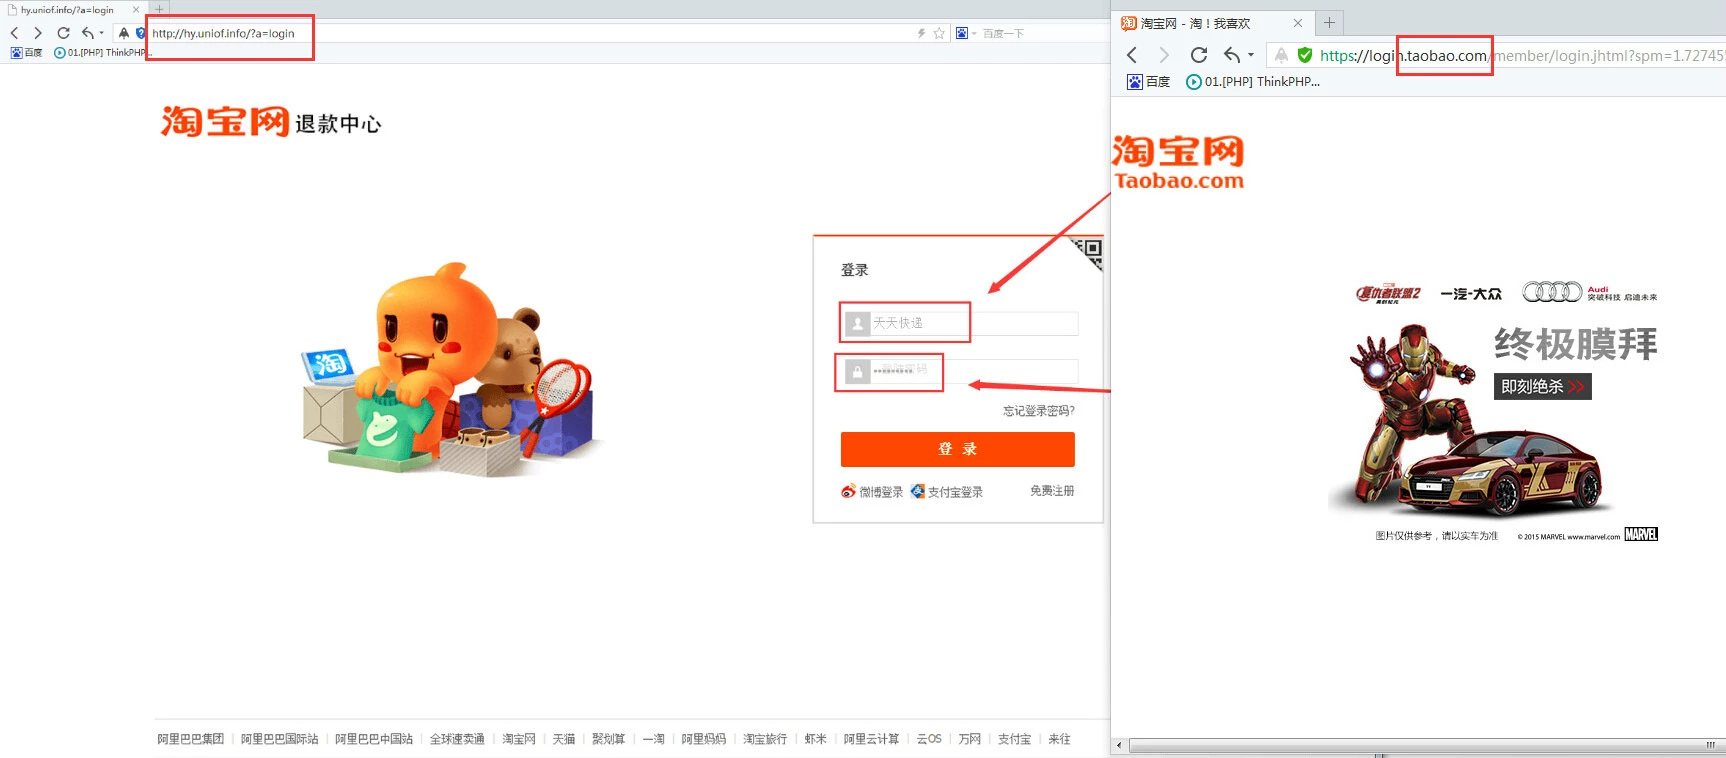Go forward in the left browser window

click(x=38, y=33)
